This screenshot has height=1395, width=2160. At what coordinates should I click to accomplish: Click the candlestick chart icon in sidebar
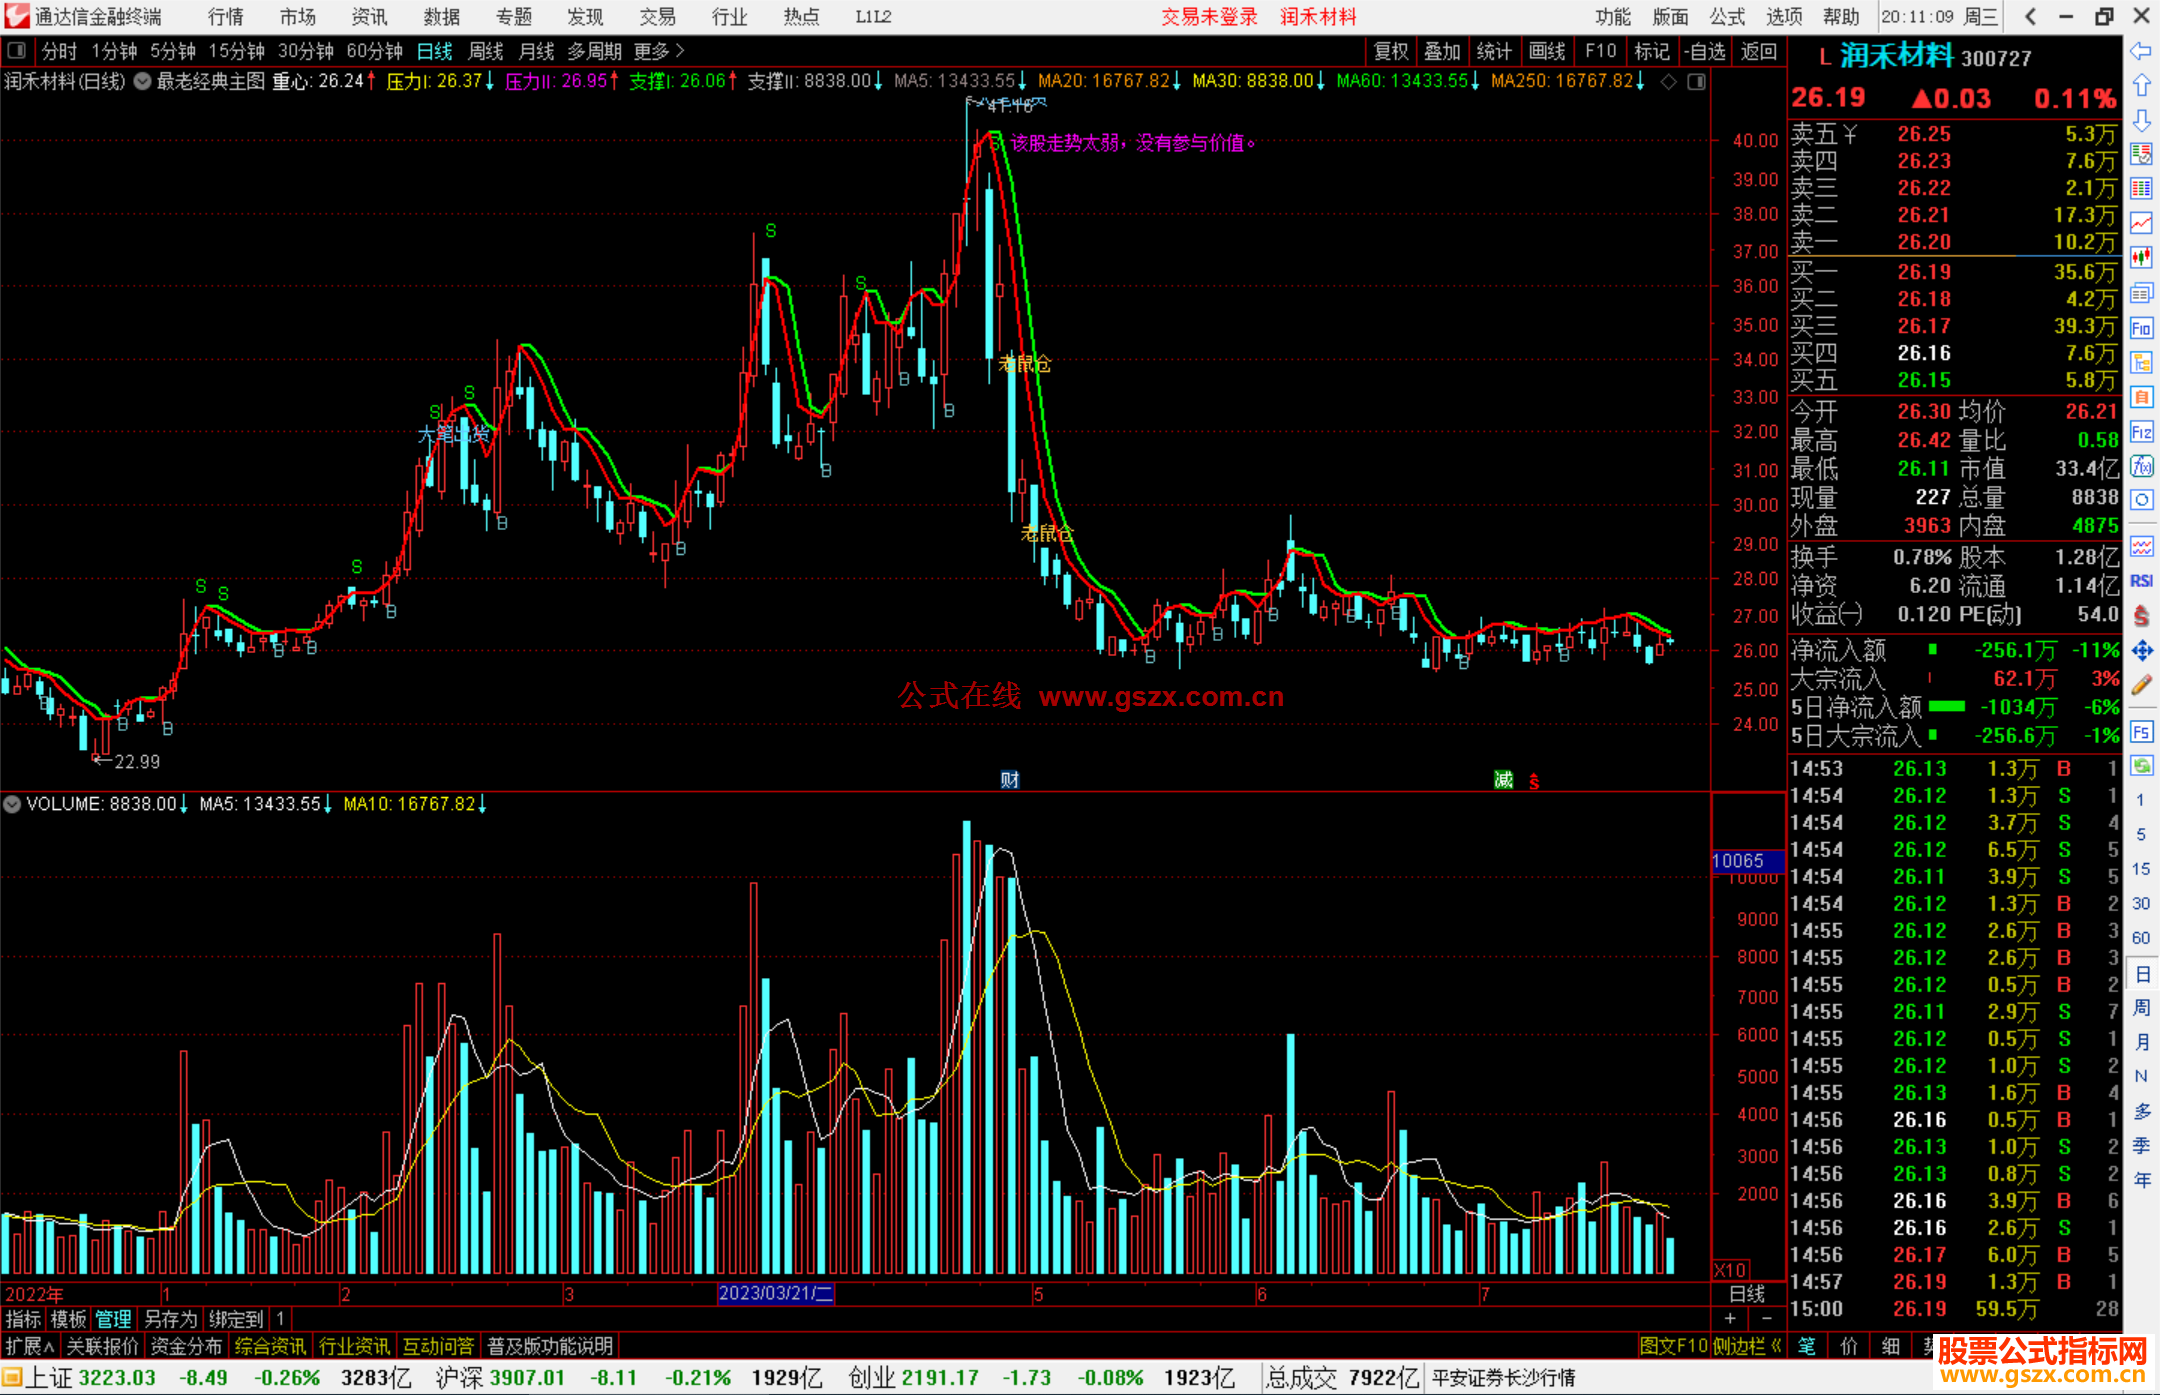pos(2141,257)
